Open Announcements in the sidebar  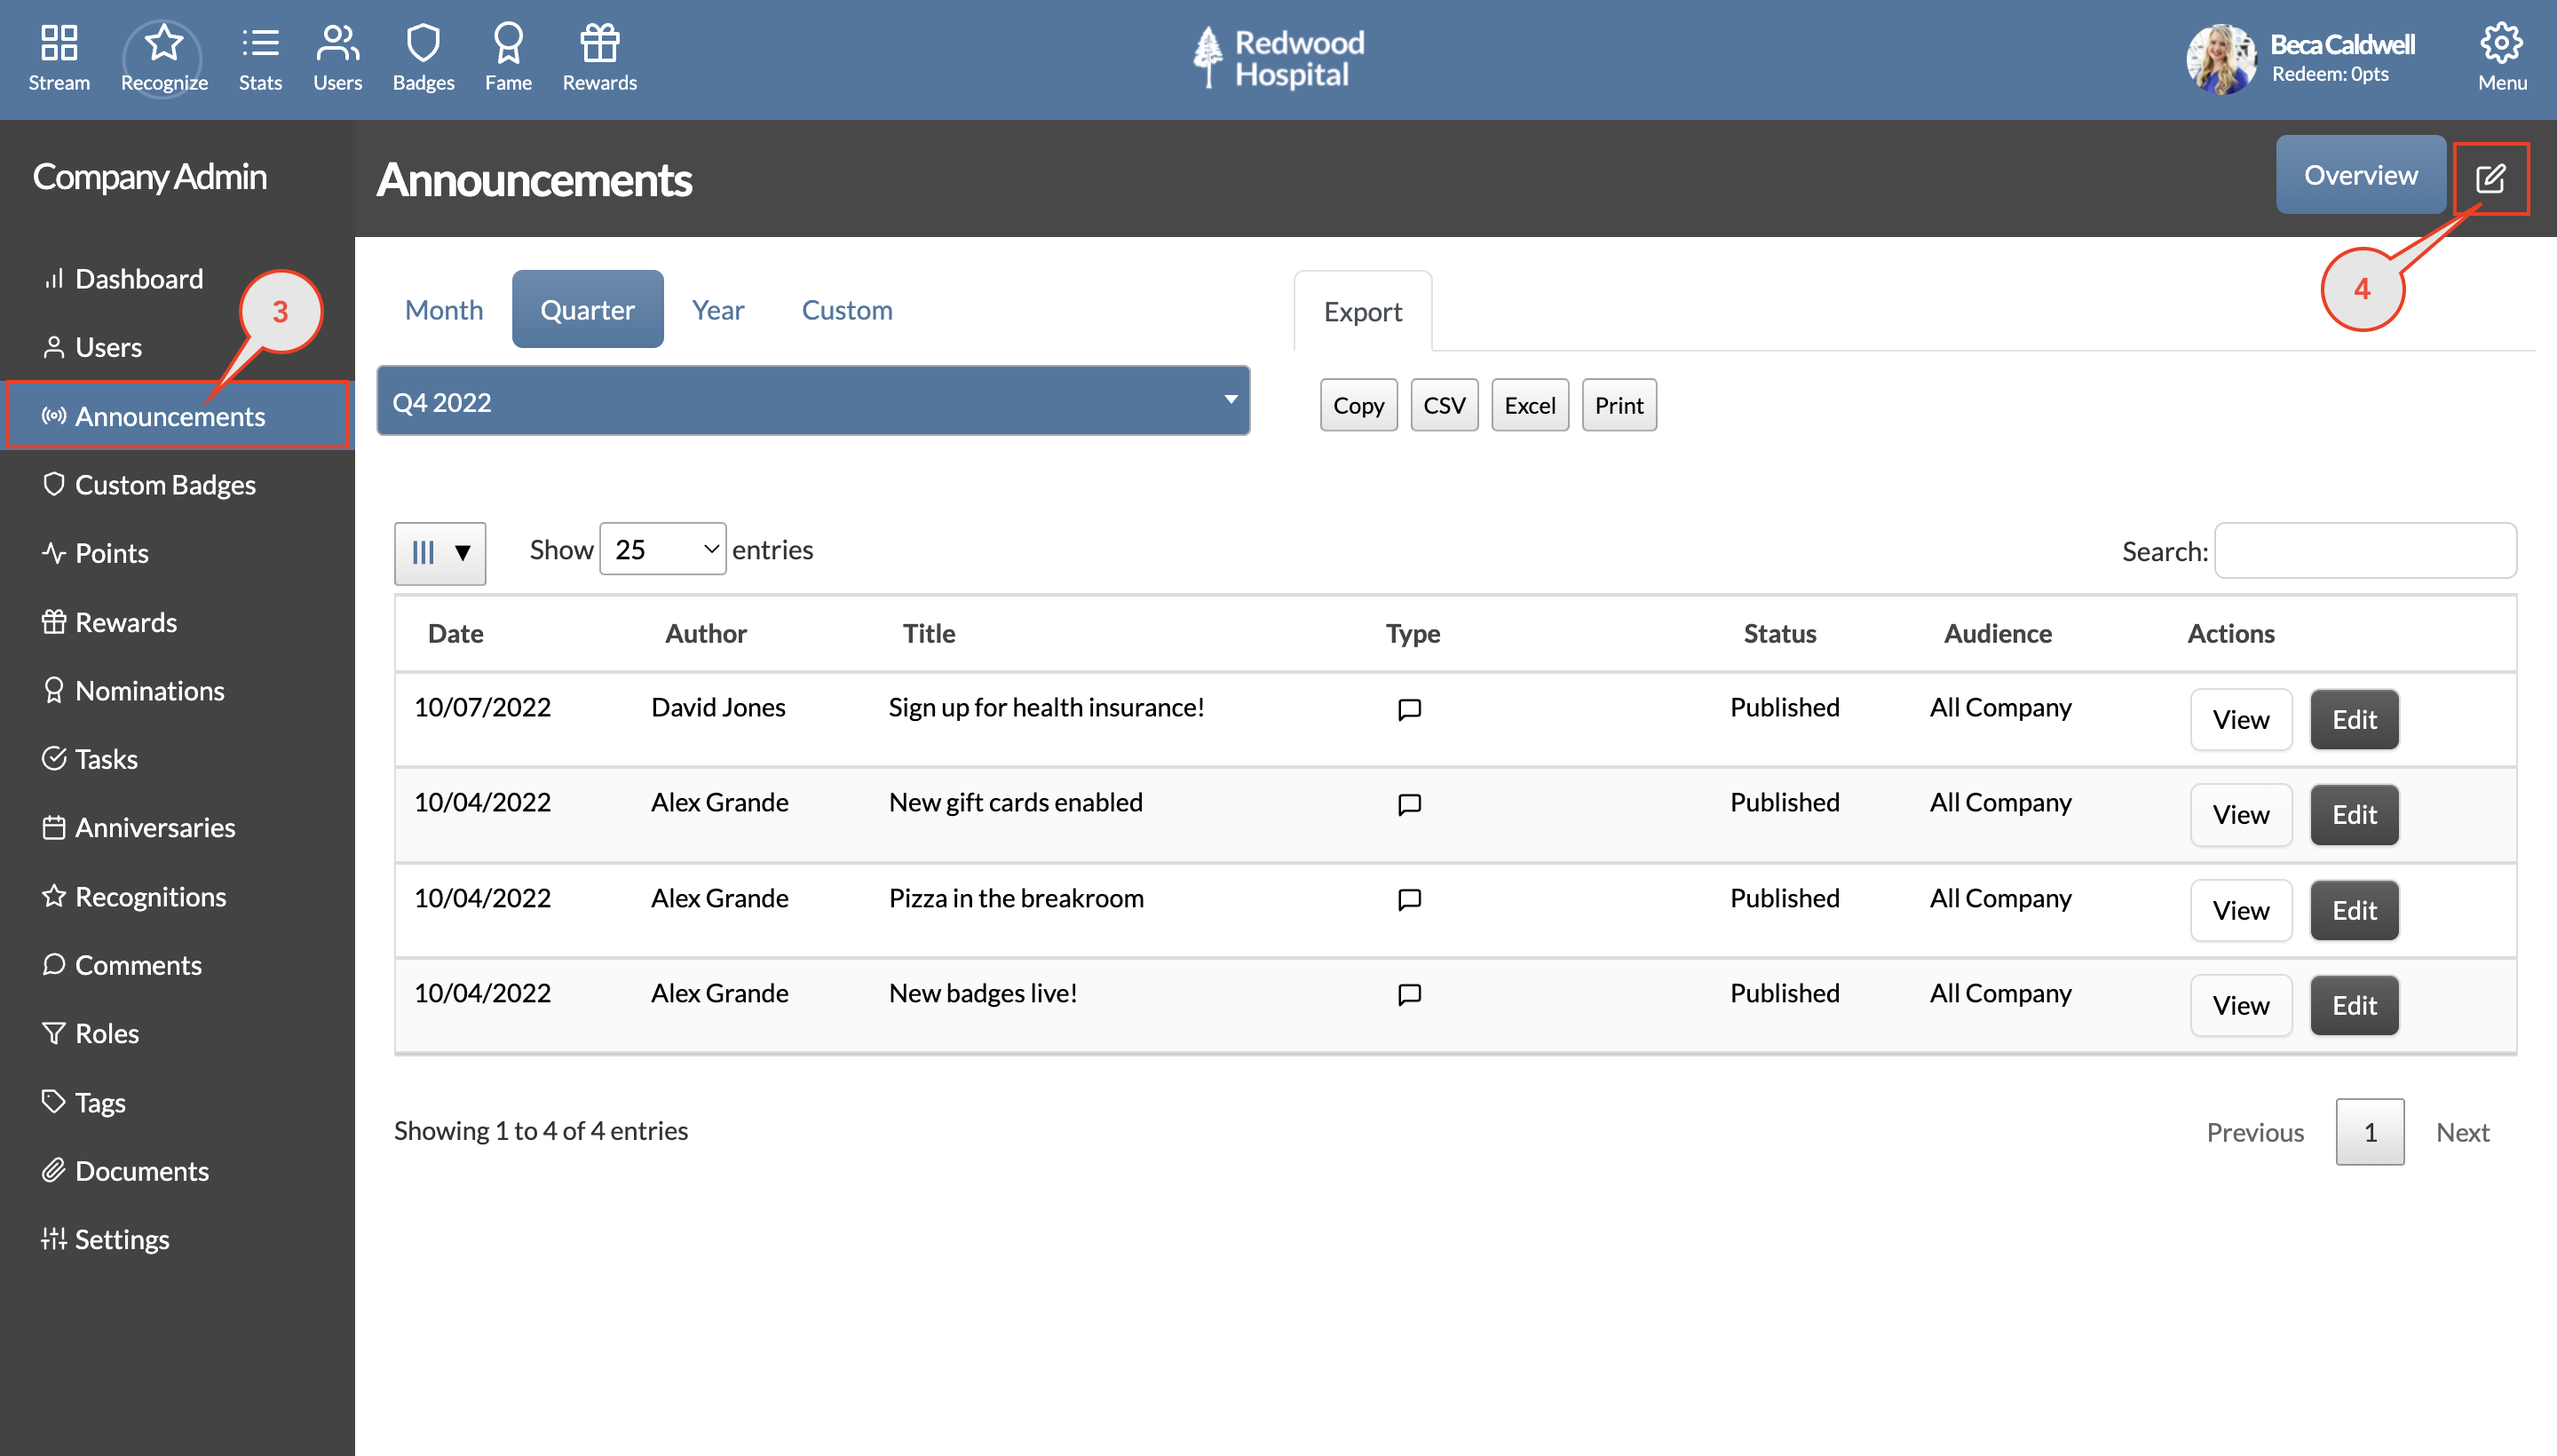point(171,416)
